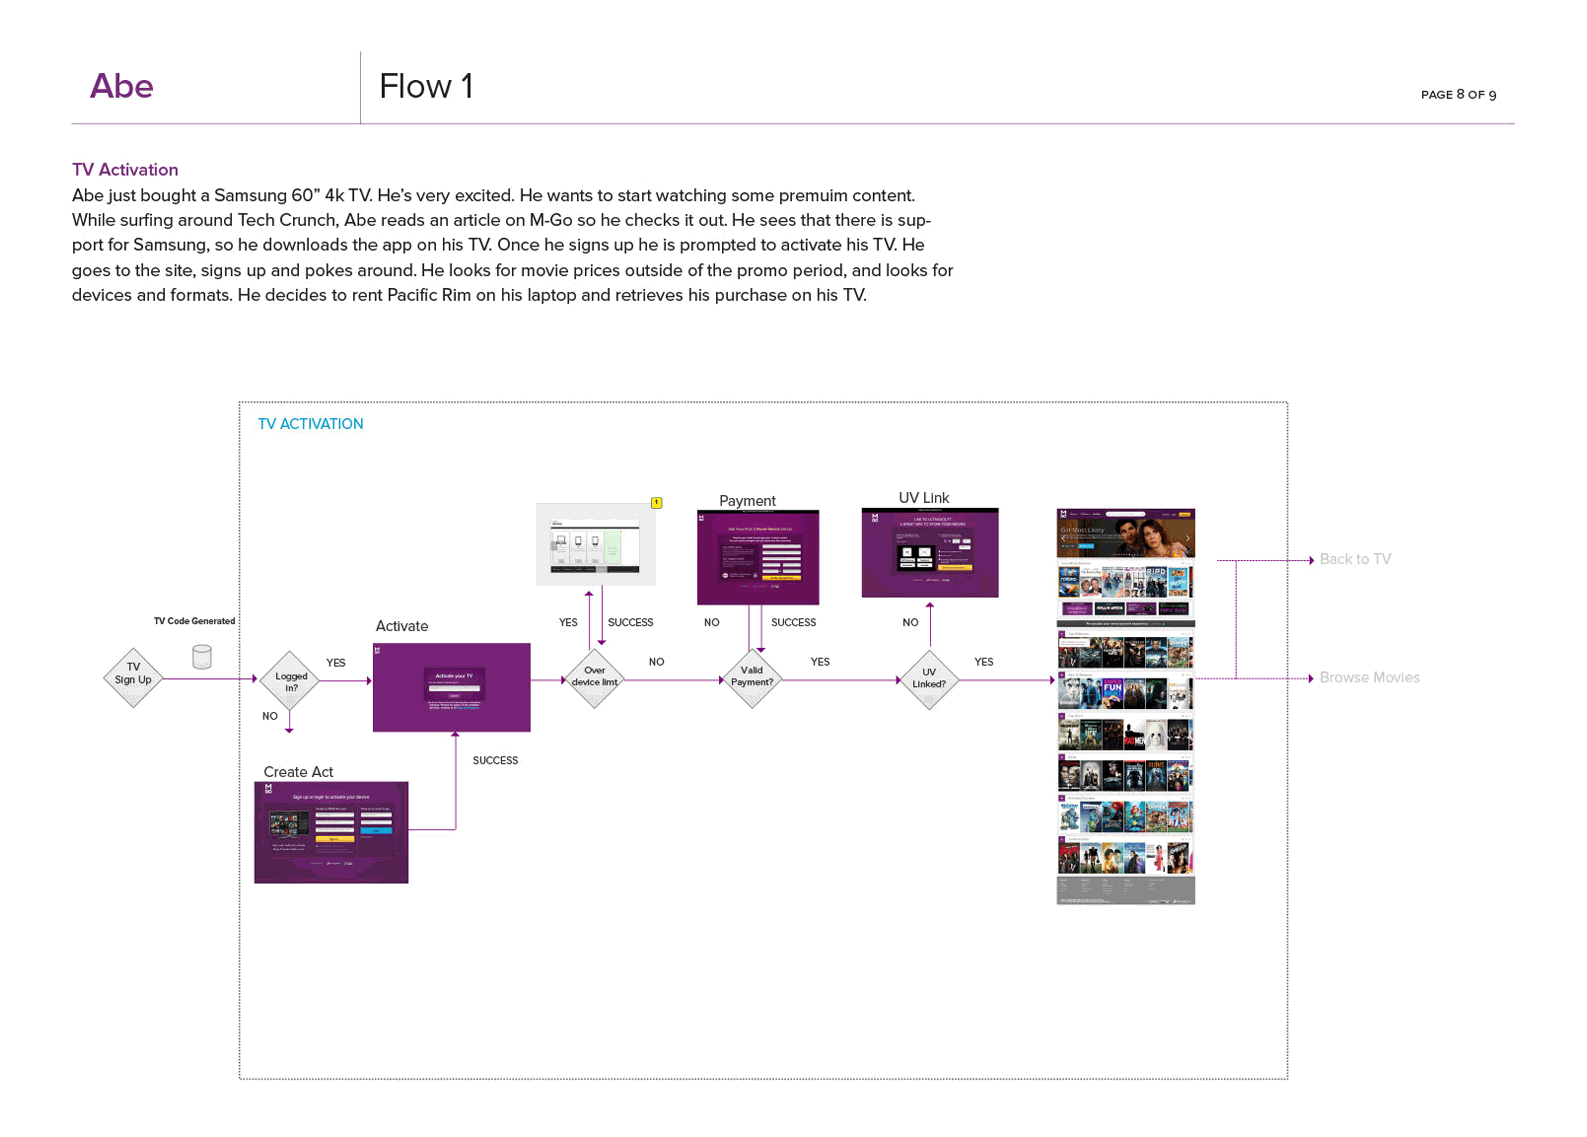Select the purple TV Activation section heading
The image size is (1587, 1137).
coord(125,170)
